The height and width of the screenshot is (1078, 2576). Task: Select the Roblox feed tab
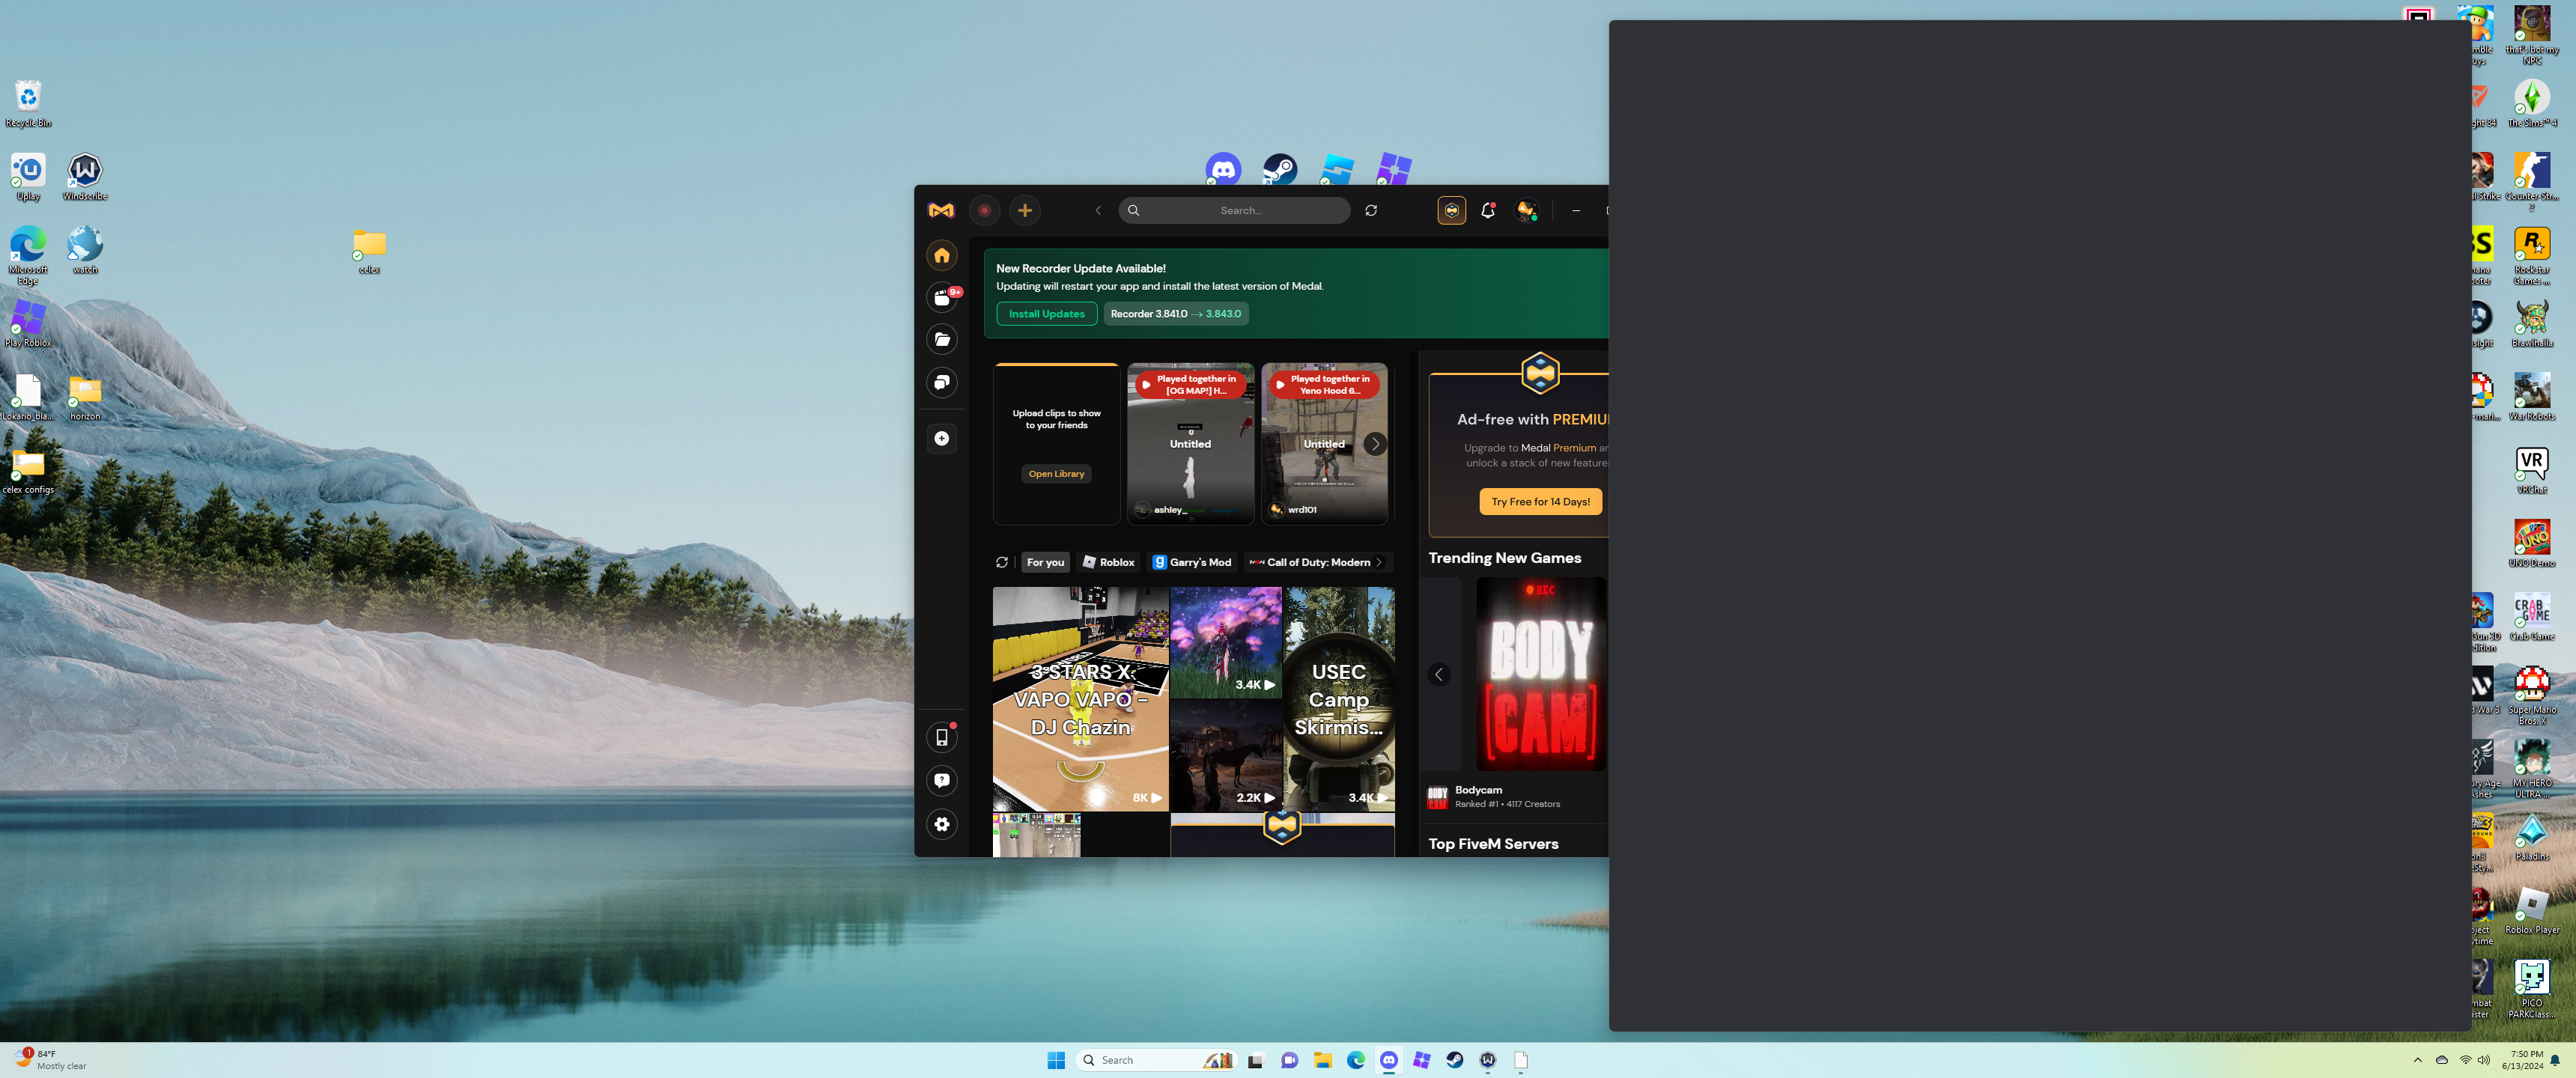point(1108,562)
